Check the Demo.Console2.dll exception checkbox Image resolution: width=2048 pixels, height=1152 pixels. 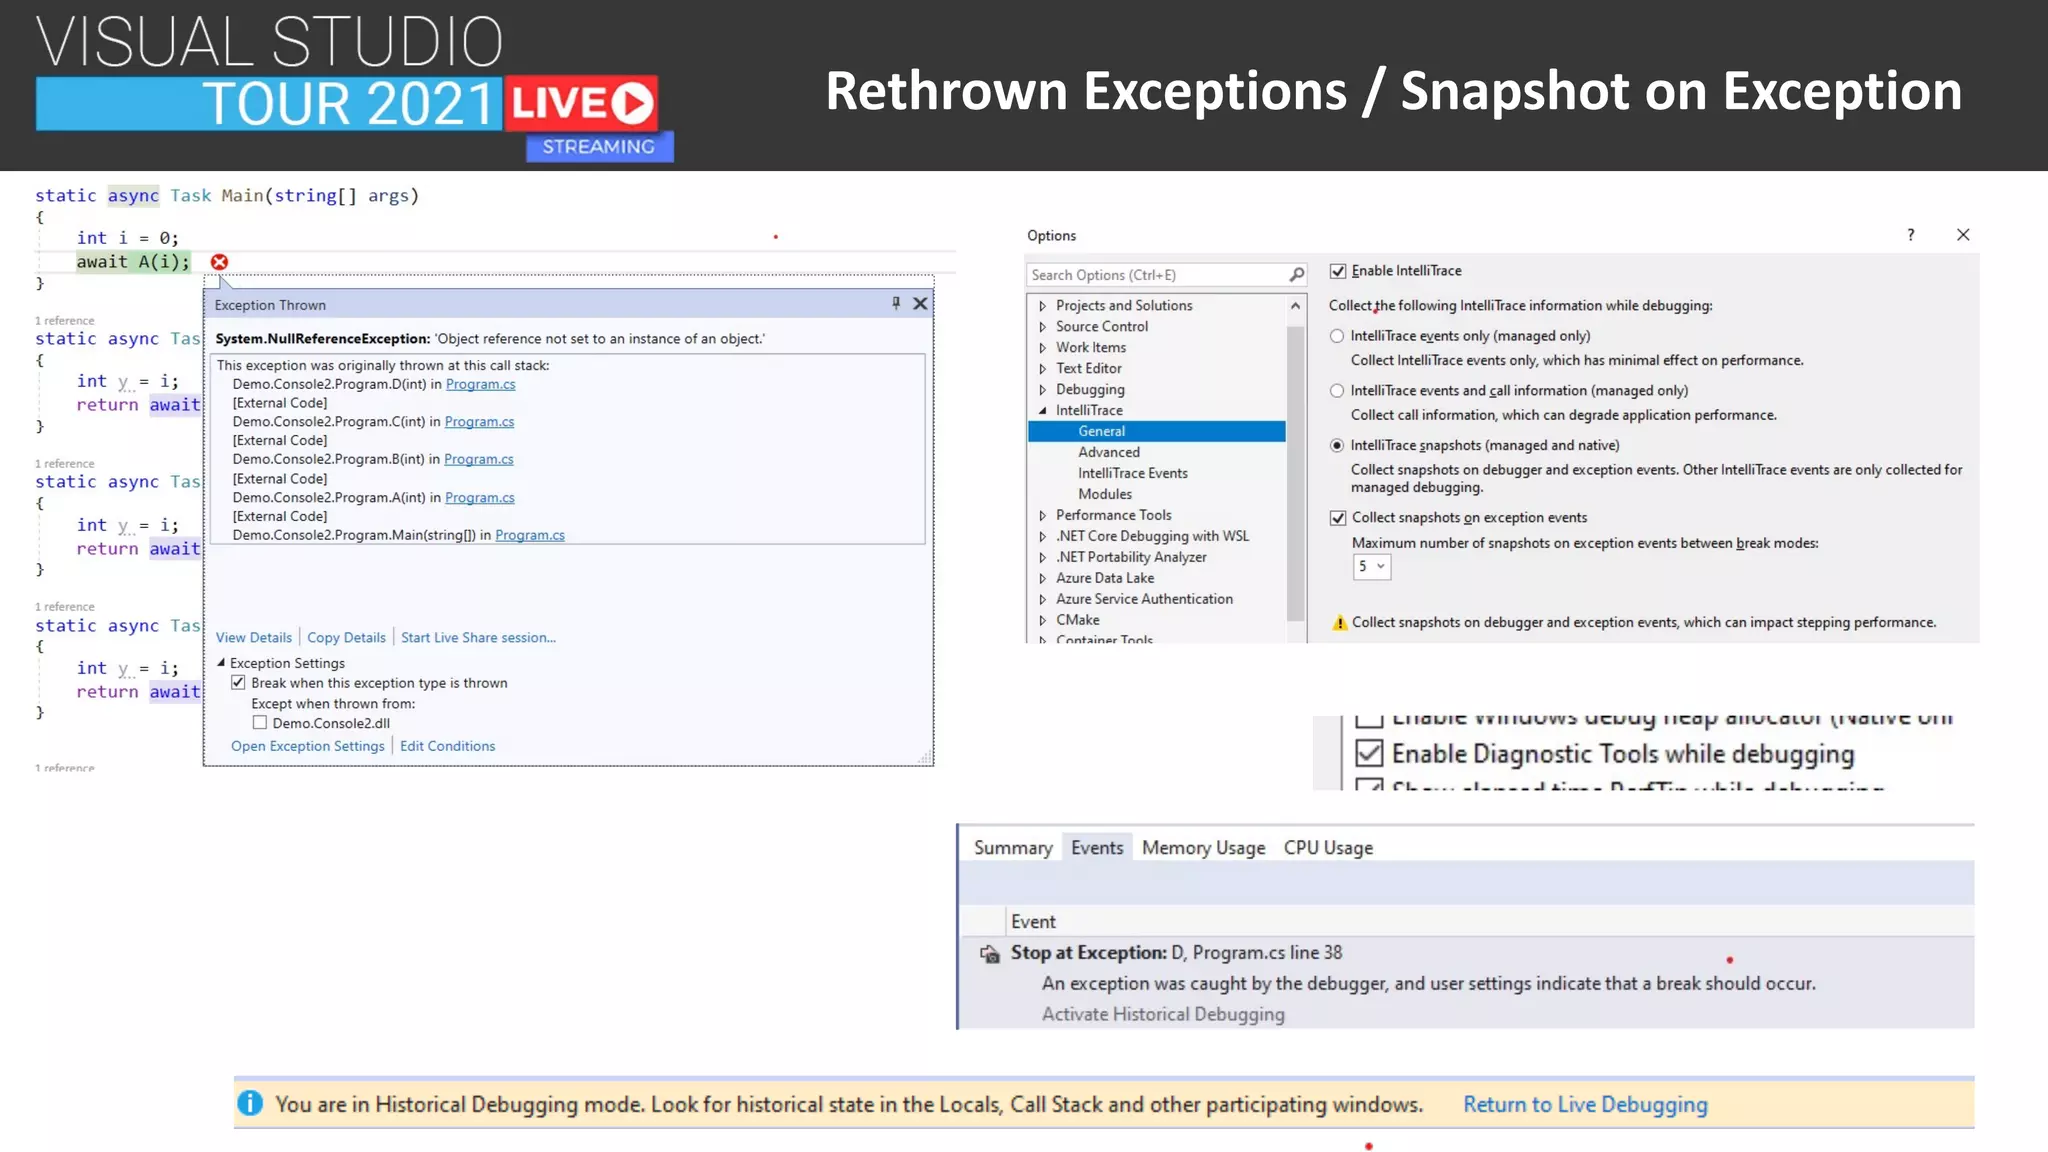260,723
